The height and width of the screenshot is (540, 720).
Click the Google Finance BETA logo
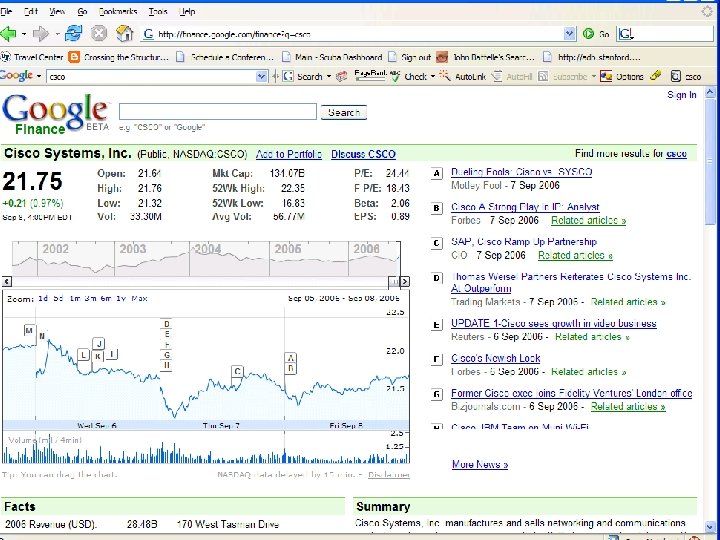point(56,114)
